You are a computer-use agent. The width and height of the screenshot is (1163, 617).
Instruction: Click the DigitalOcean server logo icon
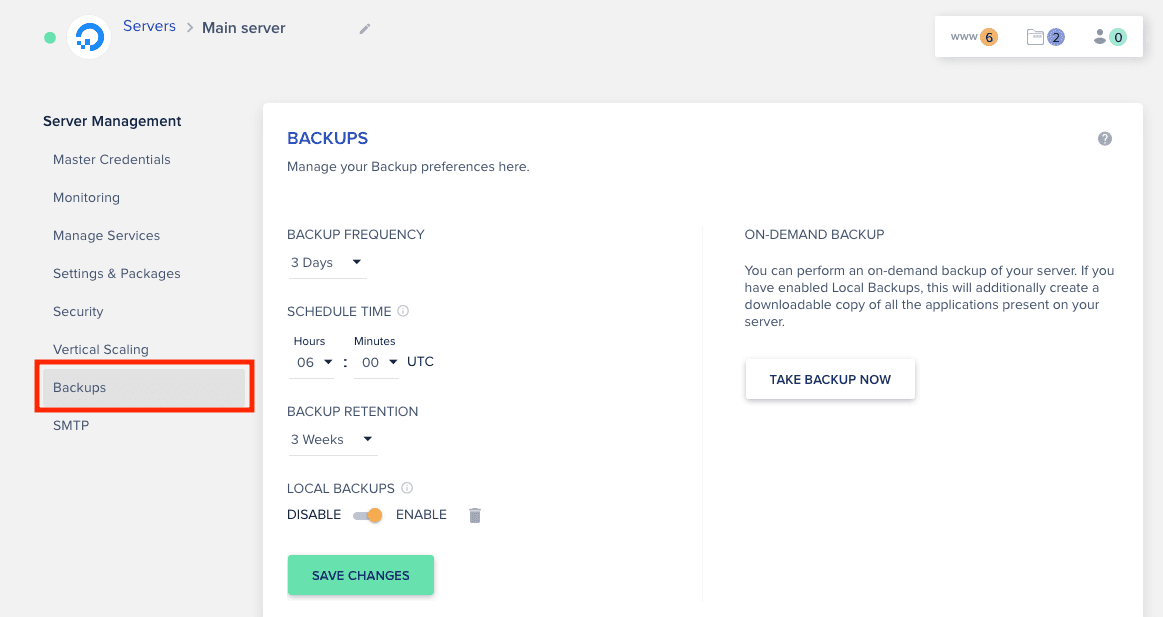tap(89, 37)
